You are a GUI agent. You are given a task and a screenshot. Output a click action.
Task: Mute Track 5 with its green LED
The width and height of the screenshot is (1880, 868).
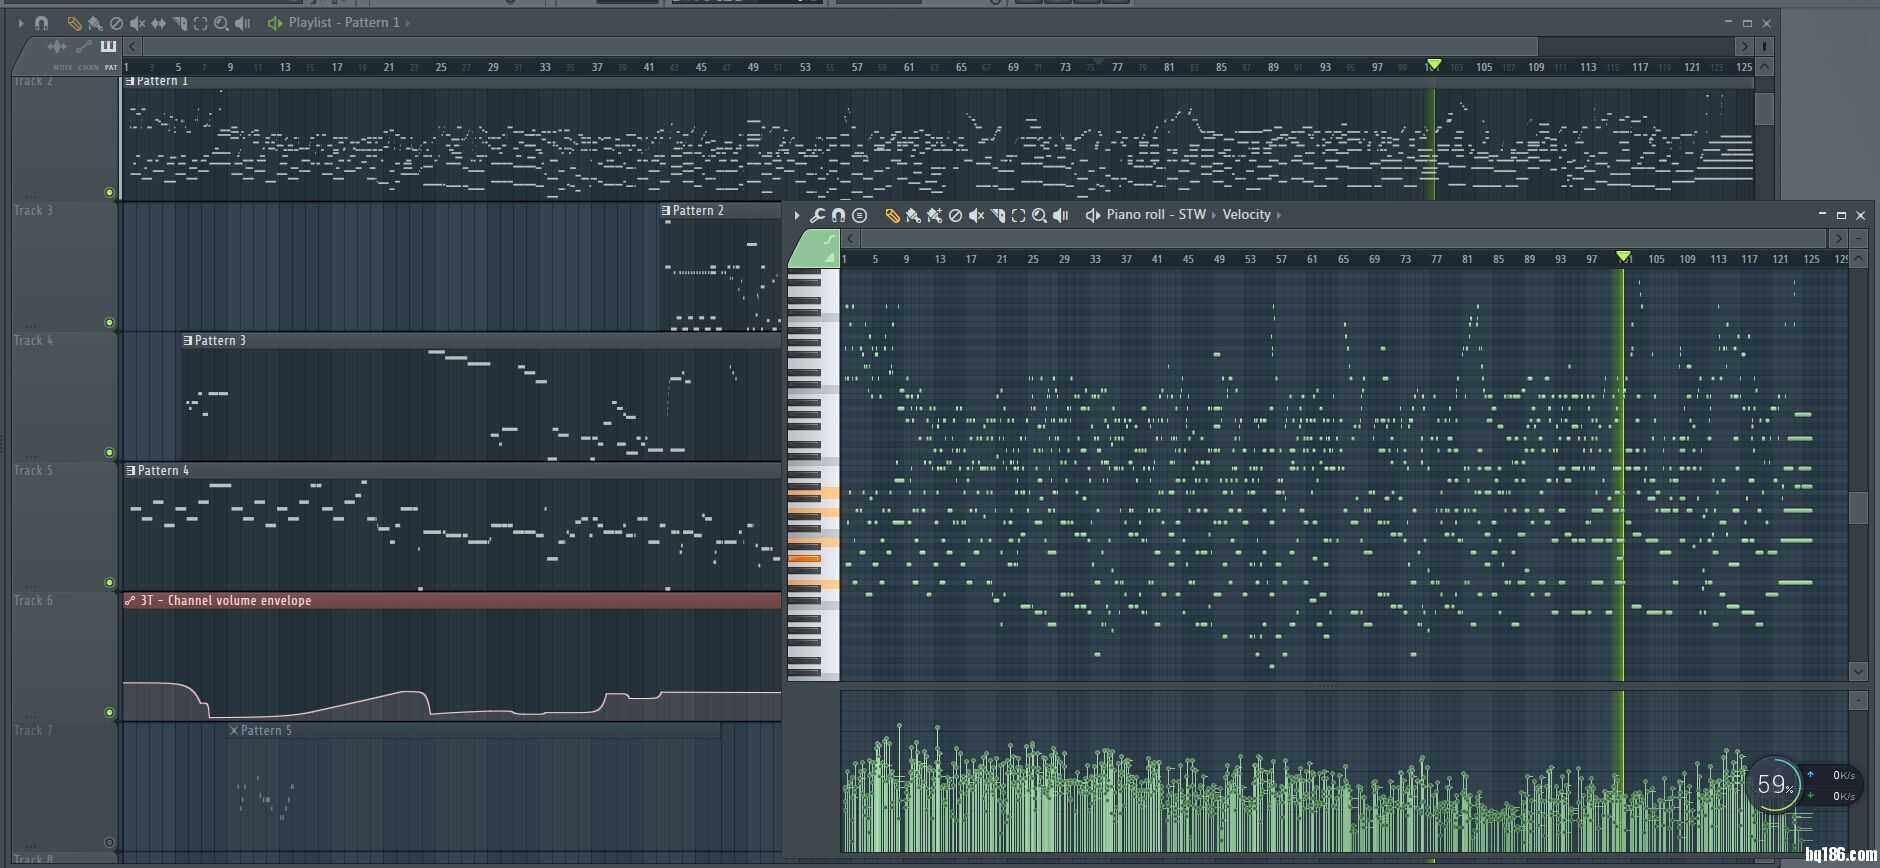(109, 582)
